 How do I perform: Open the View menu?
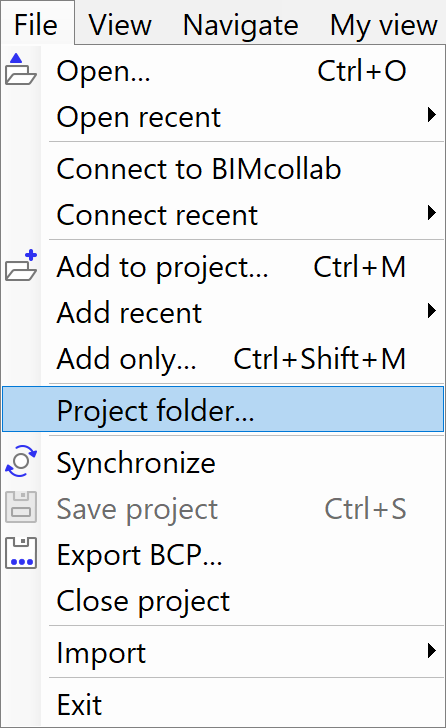click(120, 24)
